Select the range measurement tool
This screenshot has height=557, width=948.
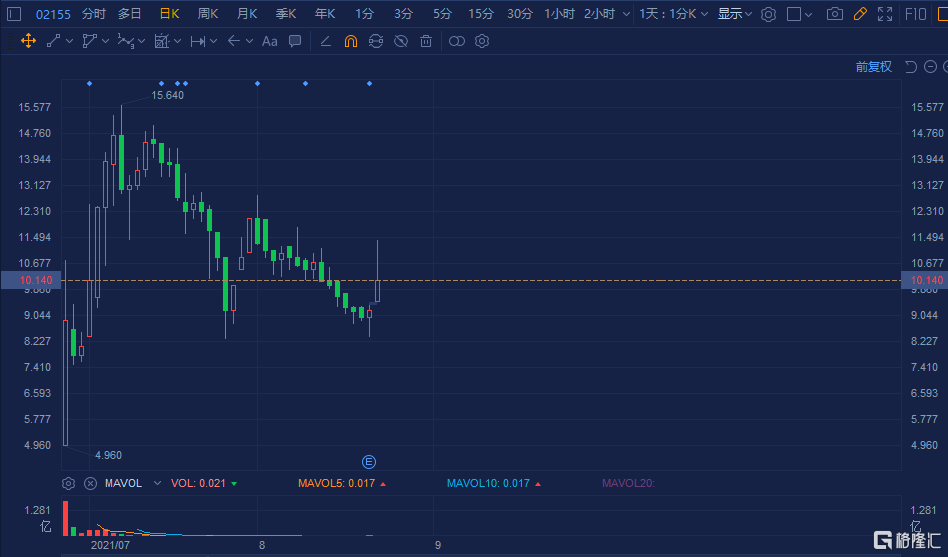point(197,41)
